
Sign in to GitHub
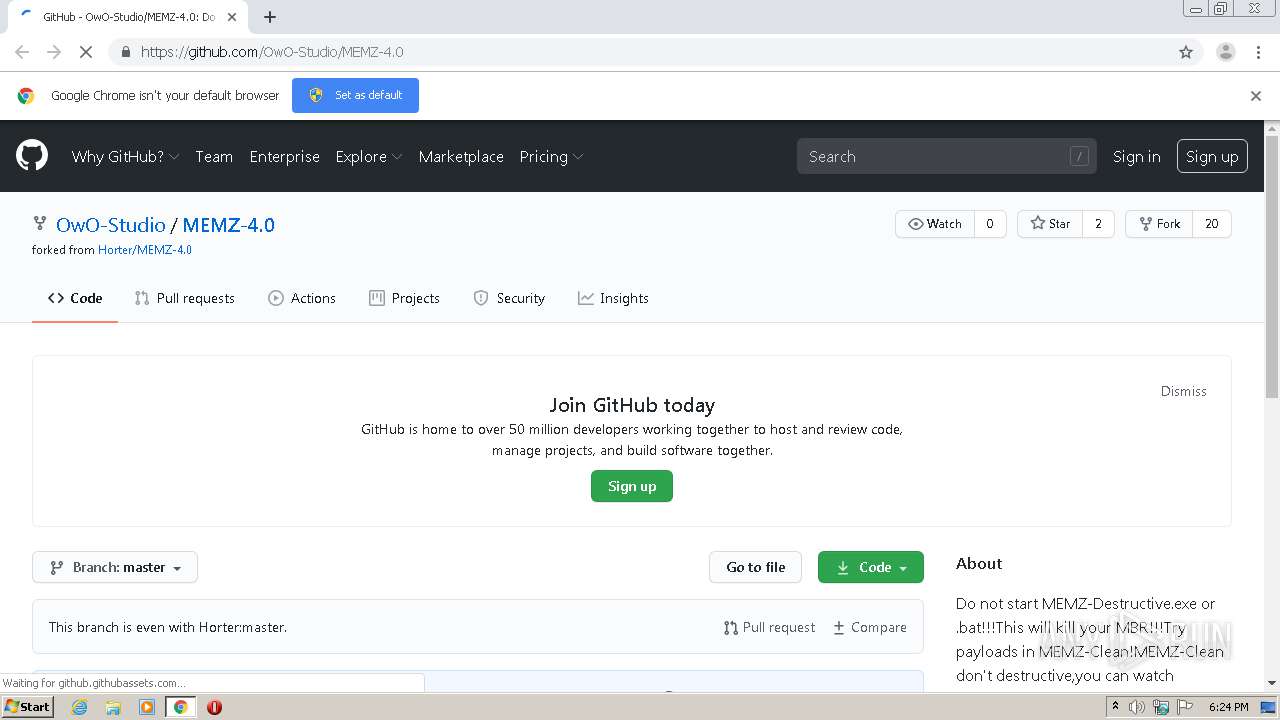pyautogui.click(x=1137, y=156)
